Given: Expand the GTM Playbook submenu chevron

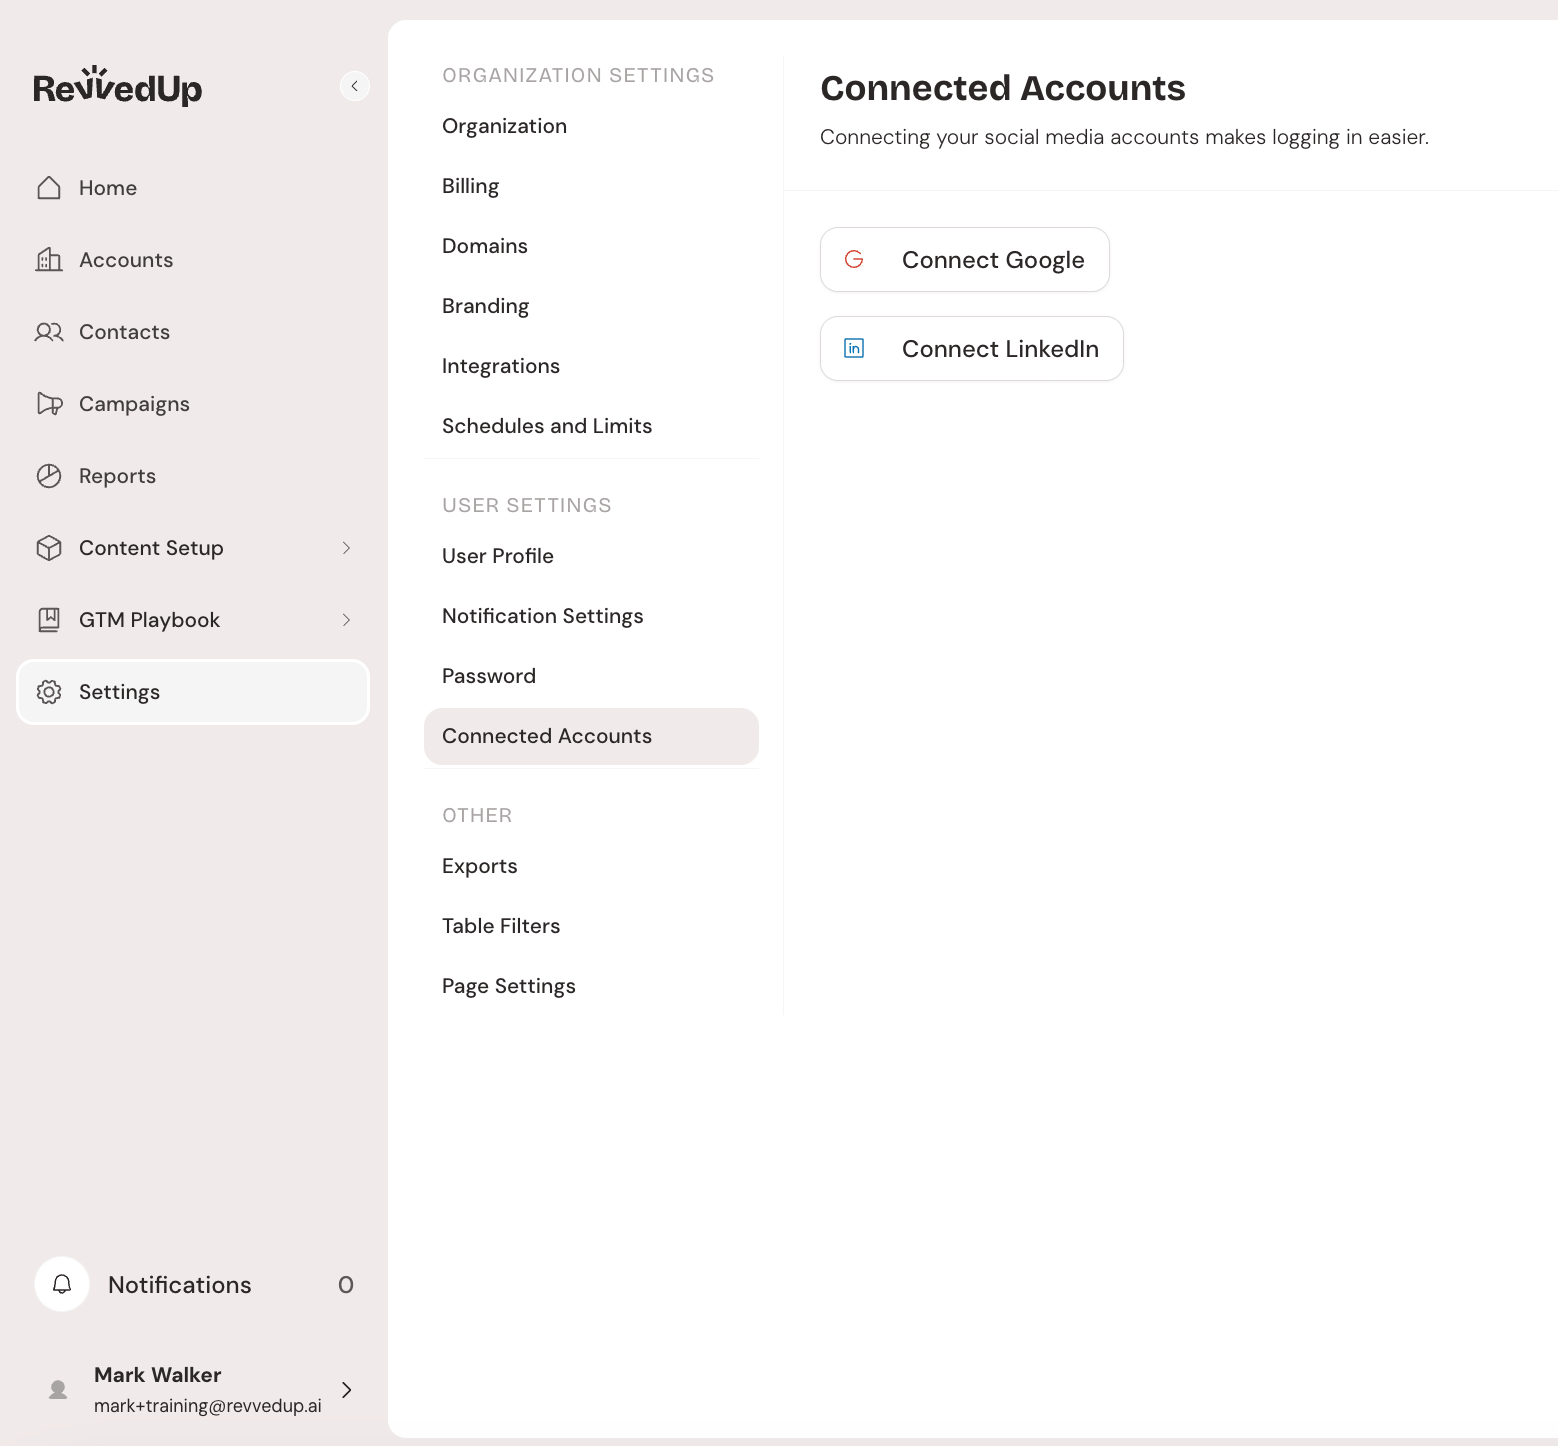Looking at the screenshot, I should click(346, 620).
